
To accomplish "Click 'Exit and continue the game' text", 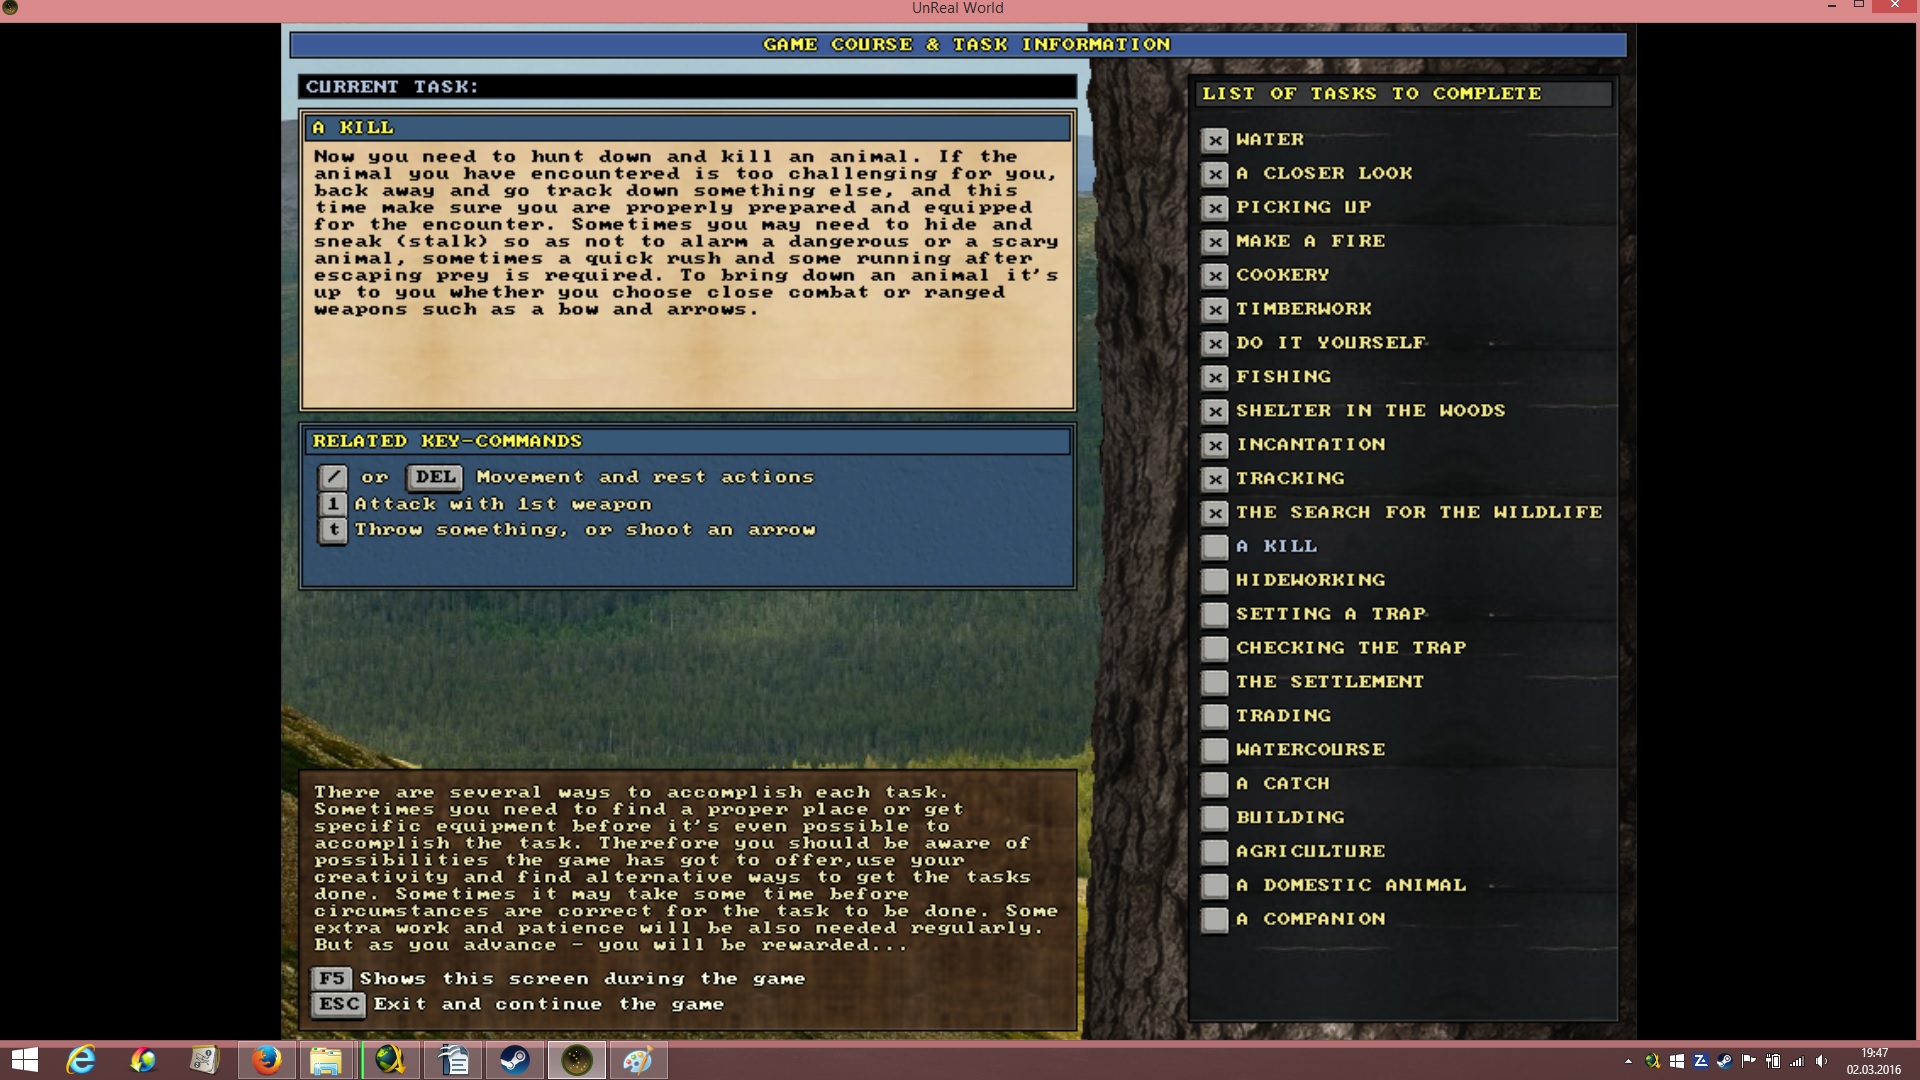I will [548, 1004].
